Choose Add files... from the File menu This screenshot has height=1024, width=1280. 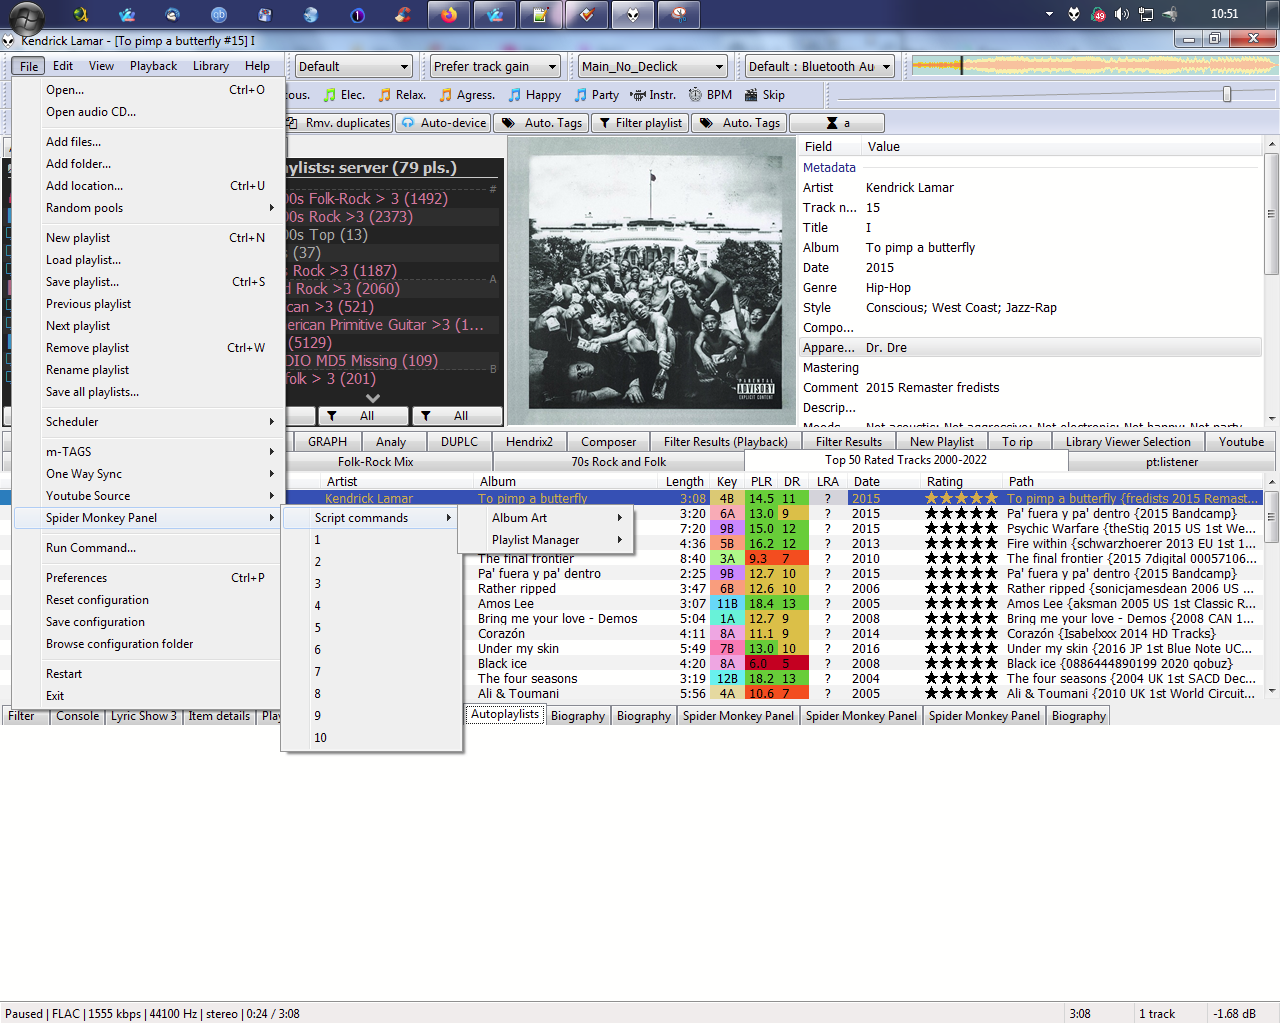pos(148,142)
